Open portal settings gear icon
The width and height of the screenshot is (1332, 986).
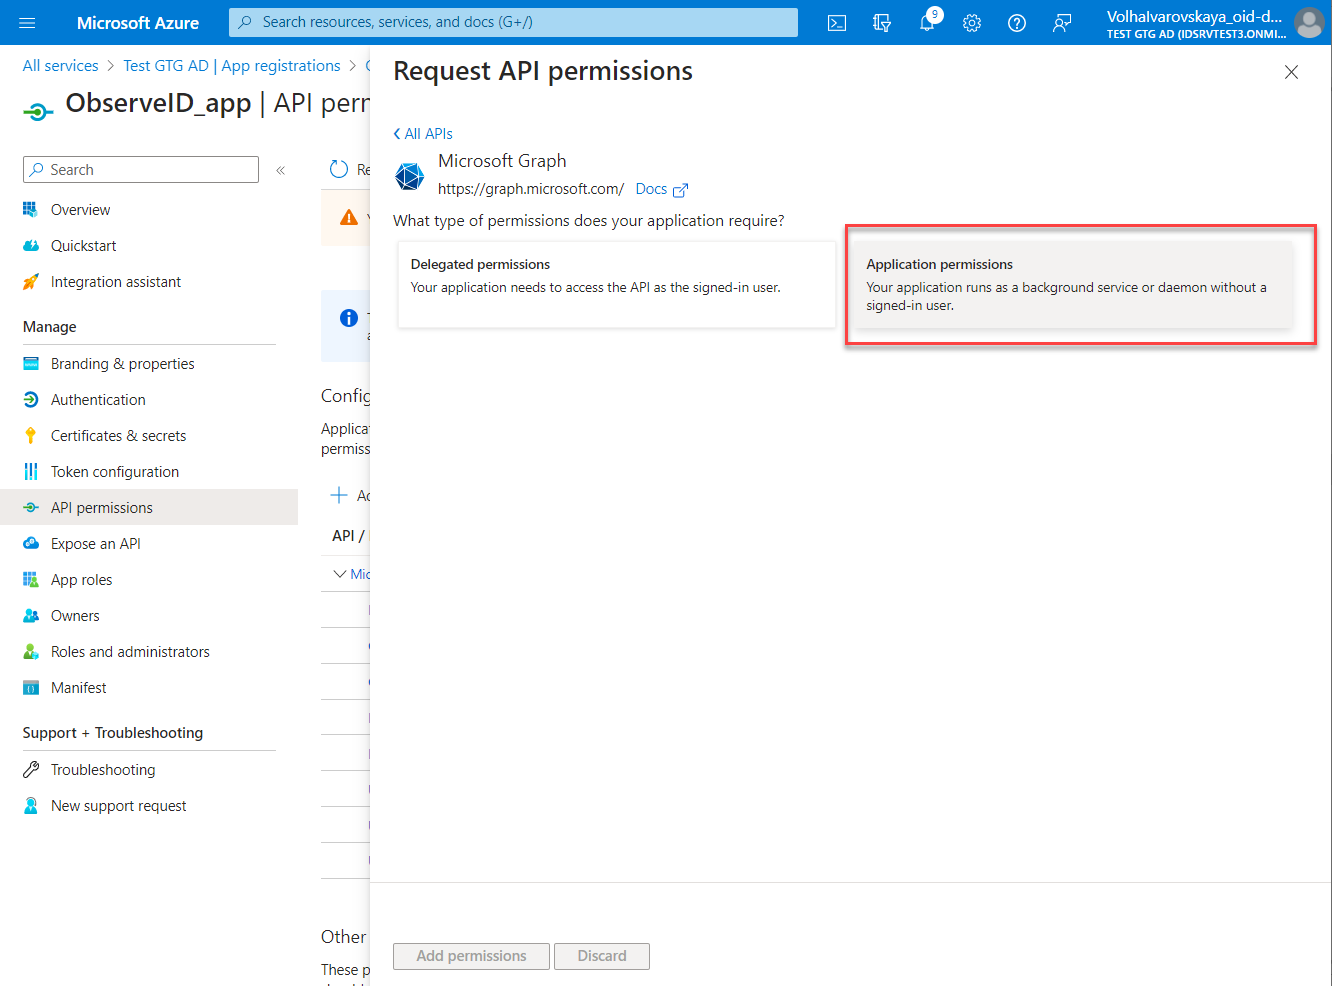pyautogui.click(x=972, y=23)
